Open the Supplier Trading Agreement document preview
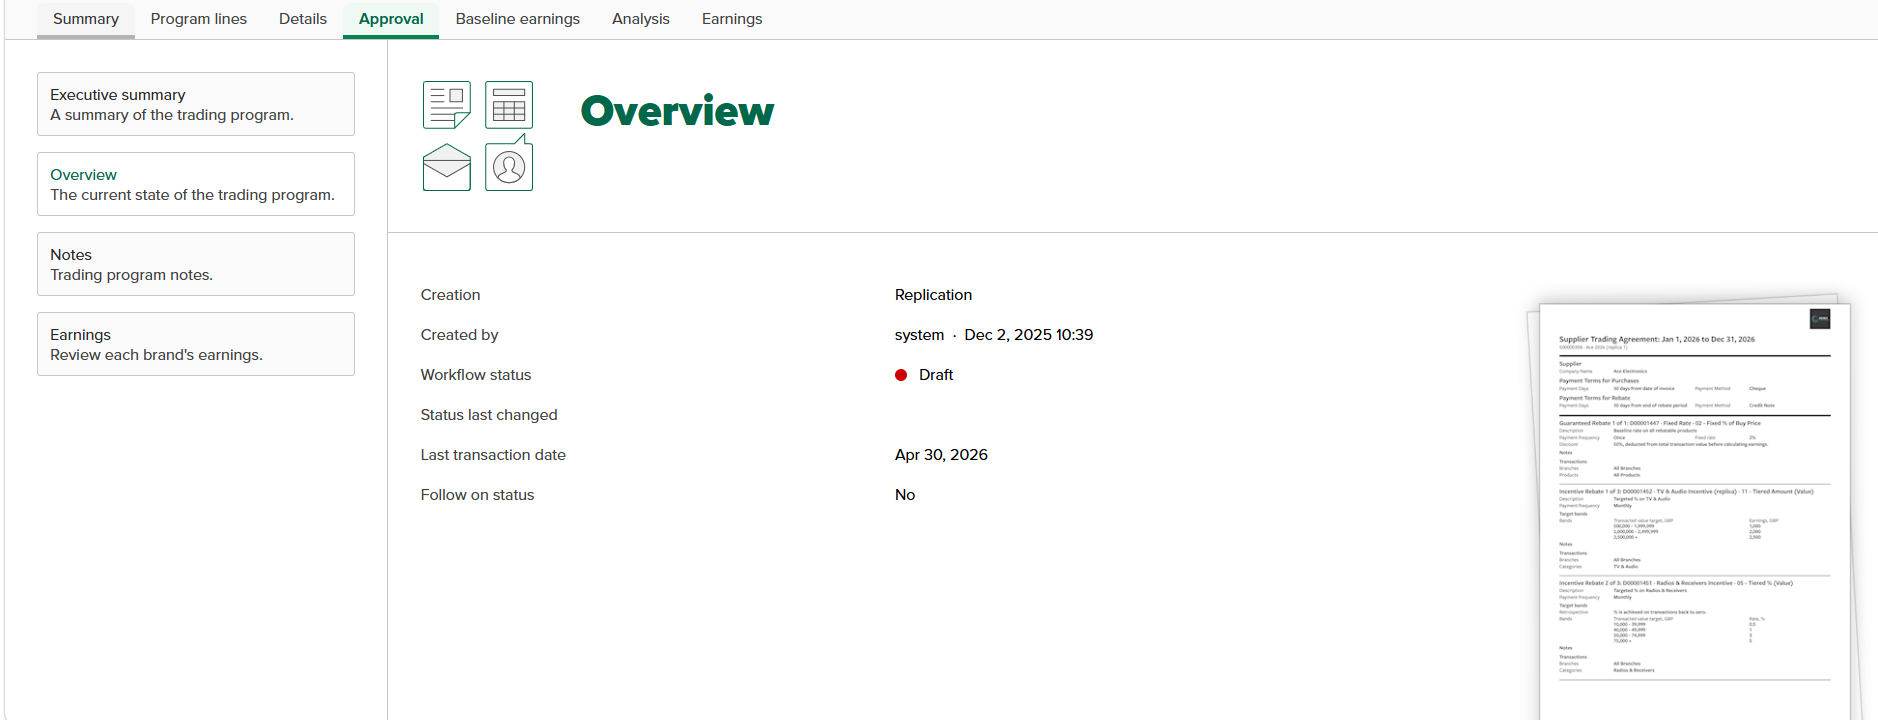 1694,510
